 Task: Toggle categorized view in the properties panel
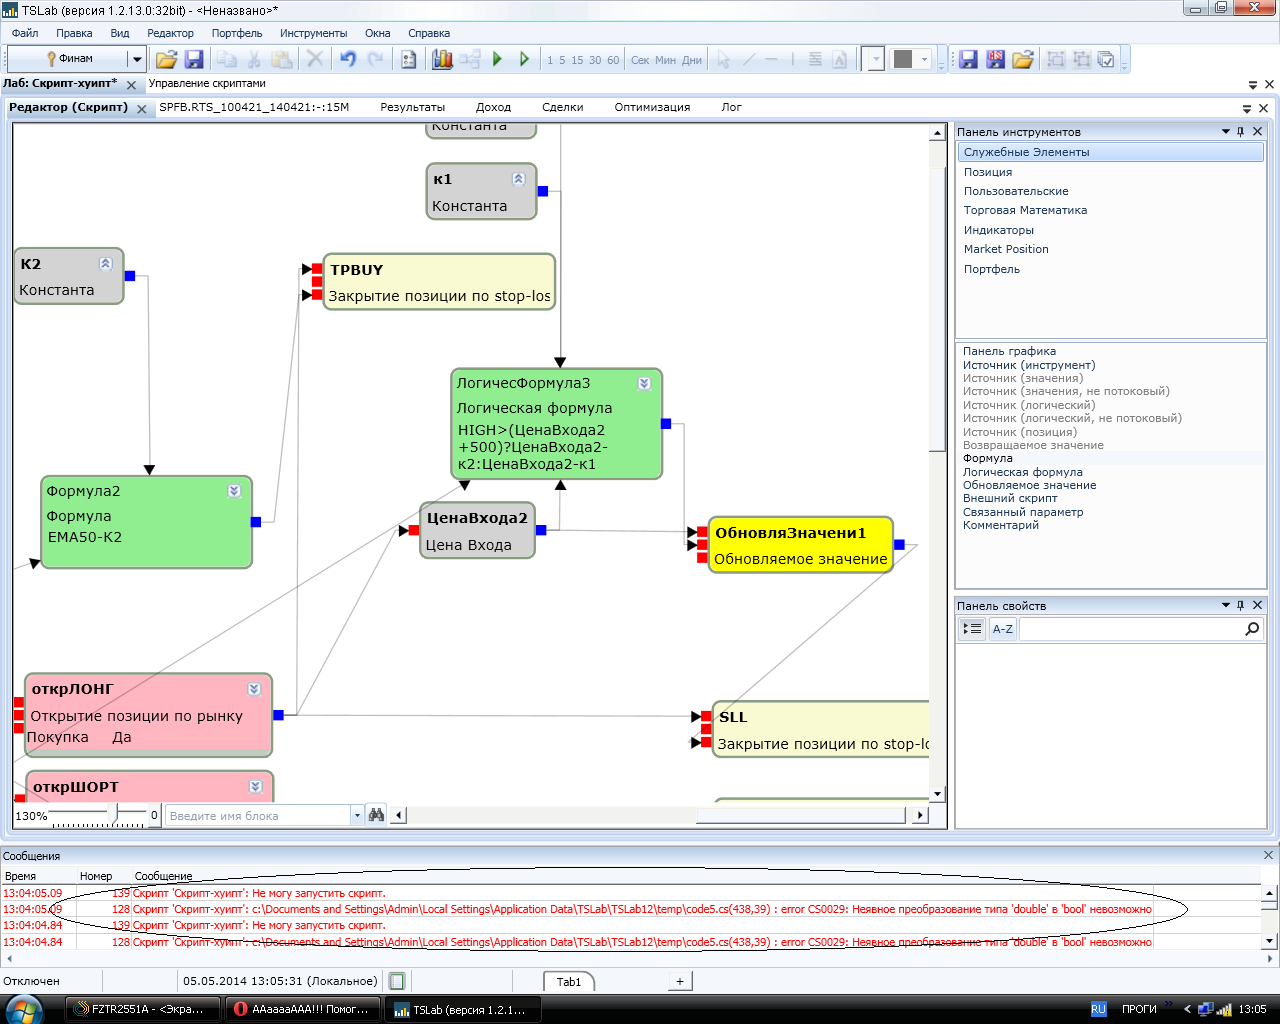(972, 629)
